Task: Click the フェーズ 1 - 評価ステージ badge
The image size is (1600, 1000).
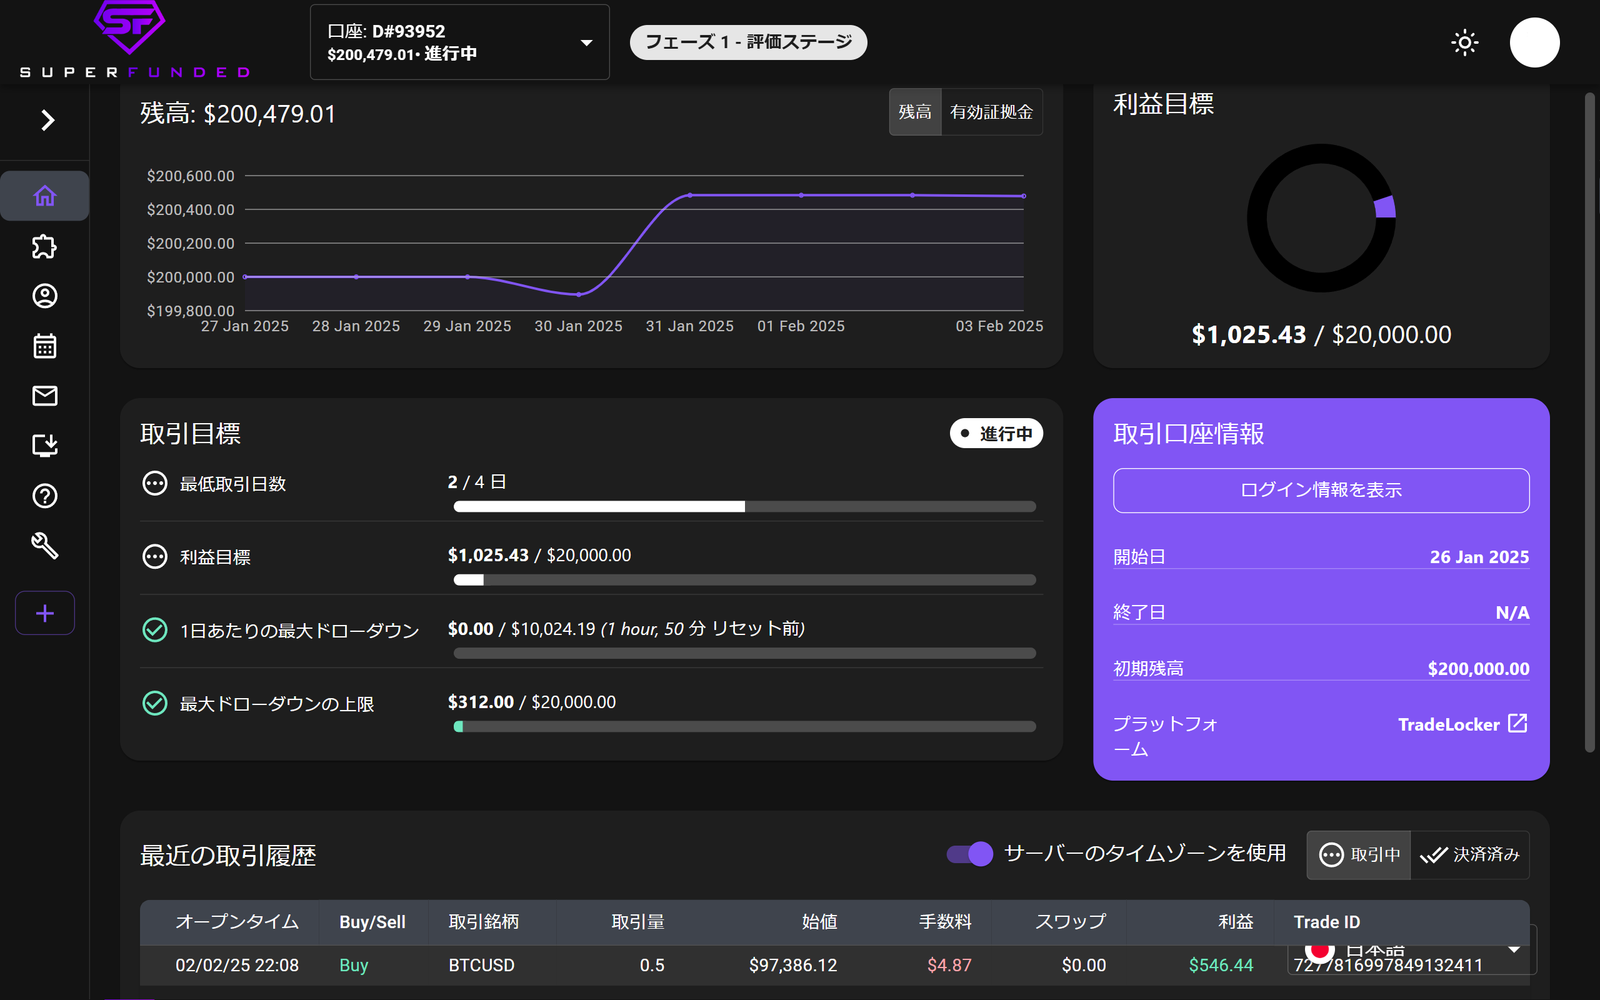Action: click(748, 42)
